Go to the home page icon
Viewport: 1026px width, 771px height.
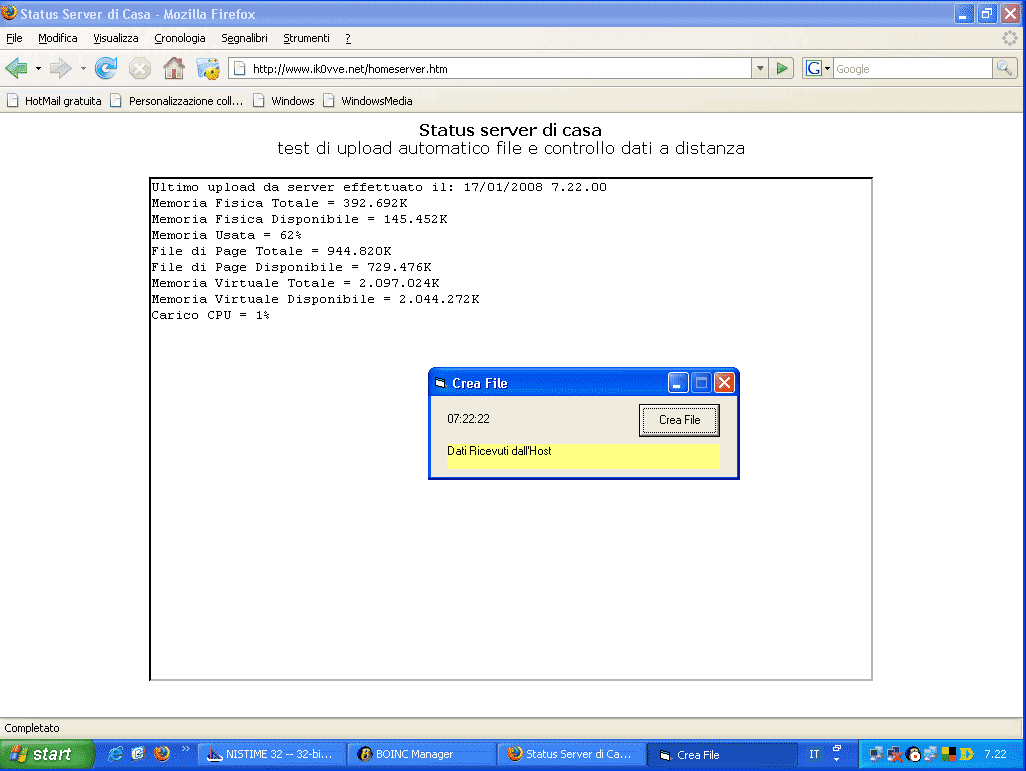tap(173, 68)
